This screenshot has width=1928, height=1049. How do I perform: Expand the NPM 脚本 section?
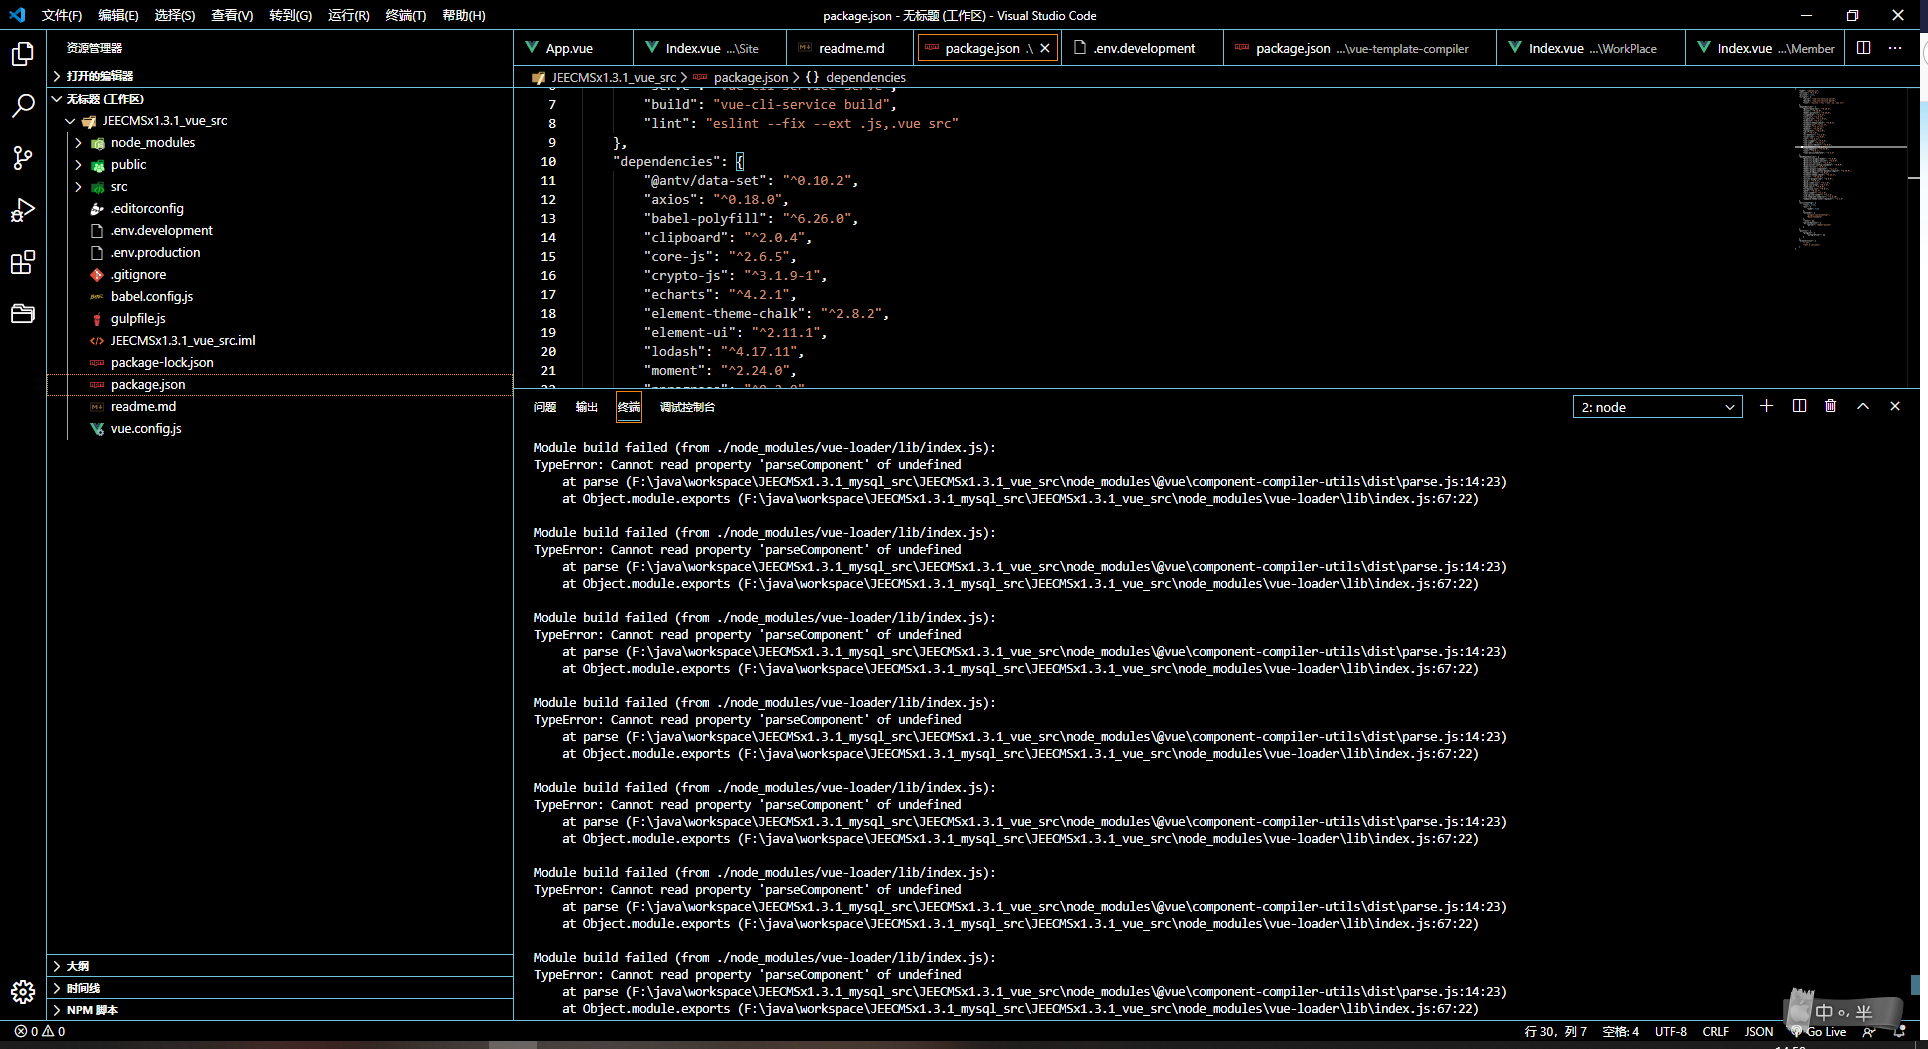tap(92, 1010)
